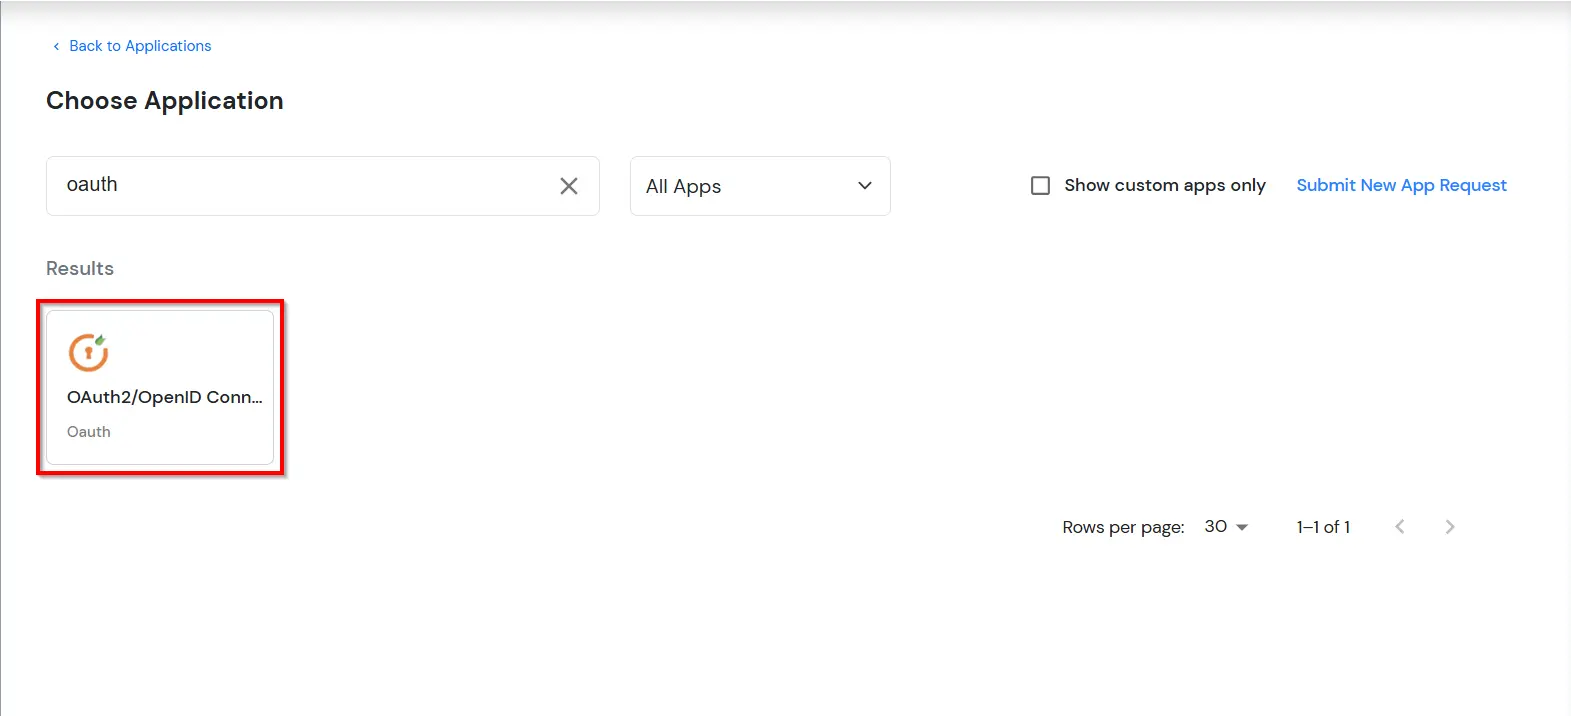Screen dimensions: 1571x716
Task: Change rows per page from 30
Action: 1226,527
